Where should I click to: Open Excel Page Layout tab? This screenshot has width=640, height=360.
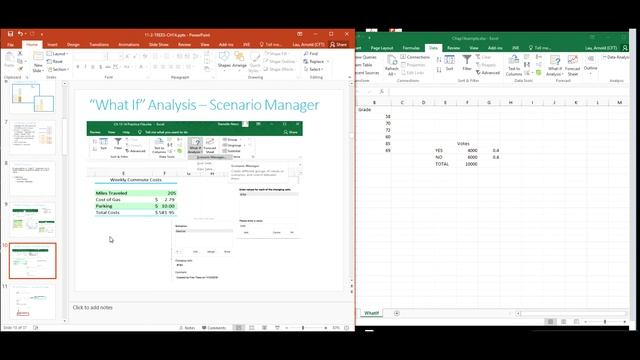382,48
